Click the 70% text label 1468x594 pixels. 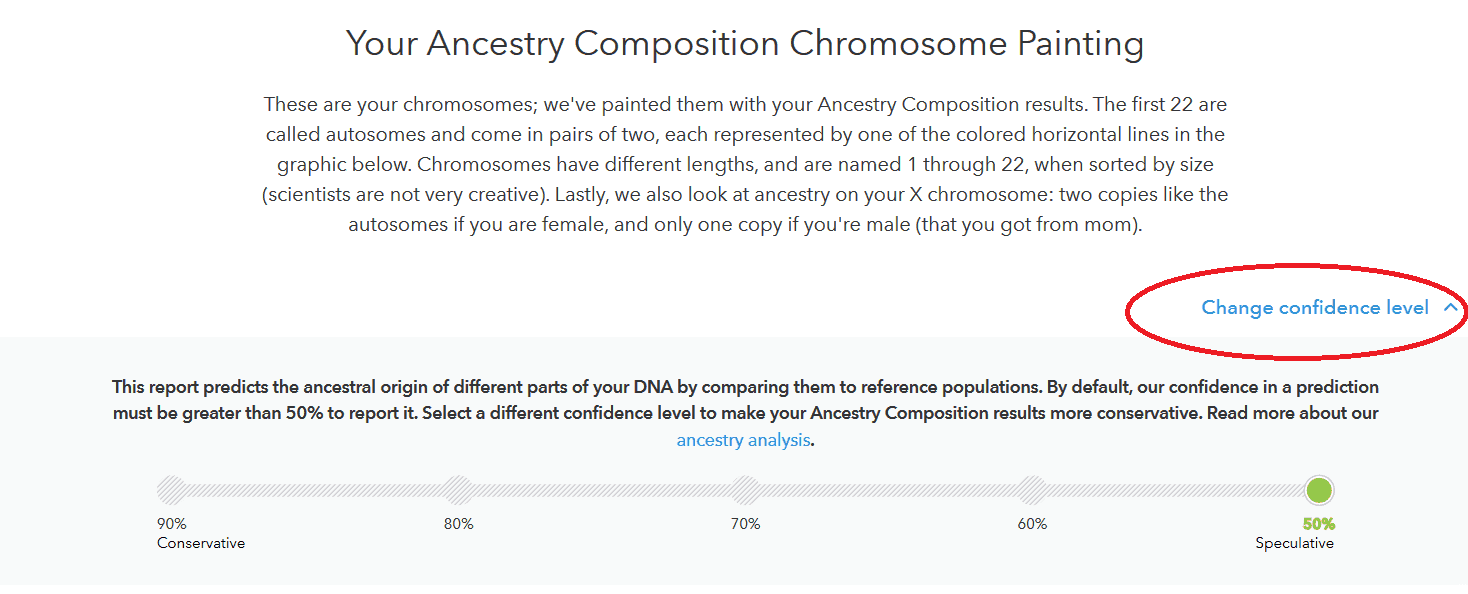coord(746,524)
